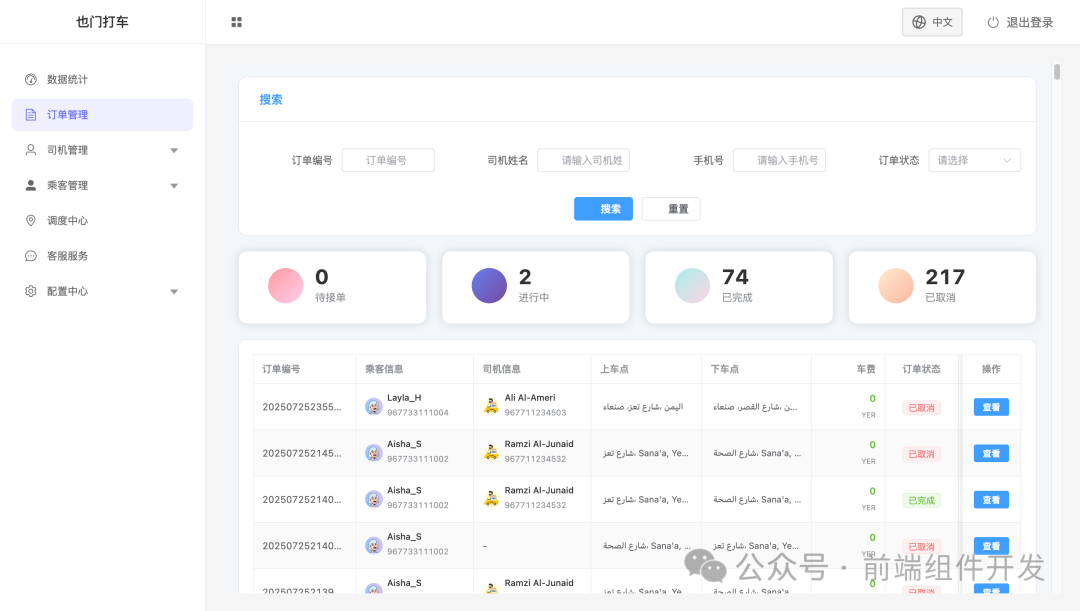Click the blue 搜索 search button
Viewport: 1080px width, 611px height.
(x=603, y=209)
